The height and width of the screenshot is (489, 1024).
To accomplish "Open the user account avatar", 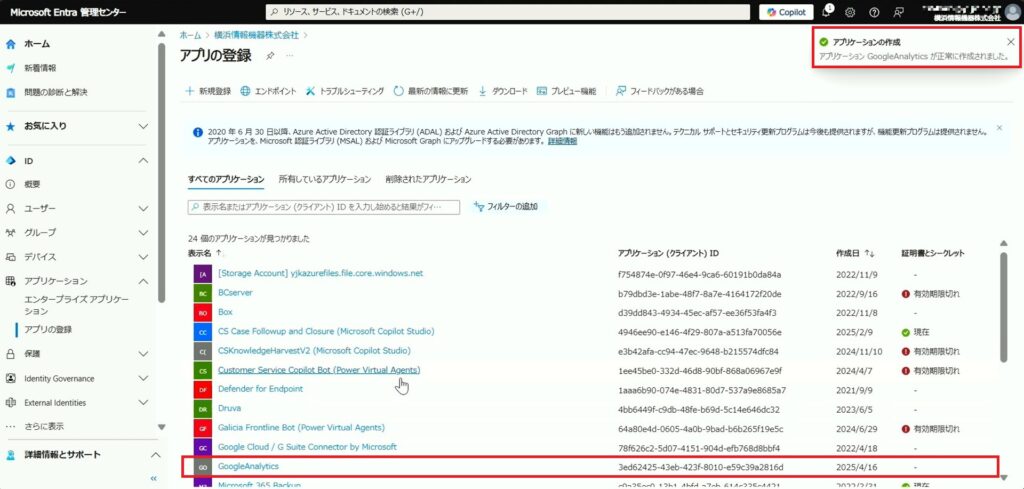I will (x=1012, y=12).
